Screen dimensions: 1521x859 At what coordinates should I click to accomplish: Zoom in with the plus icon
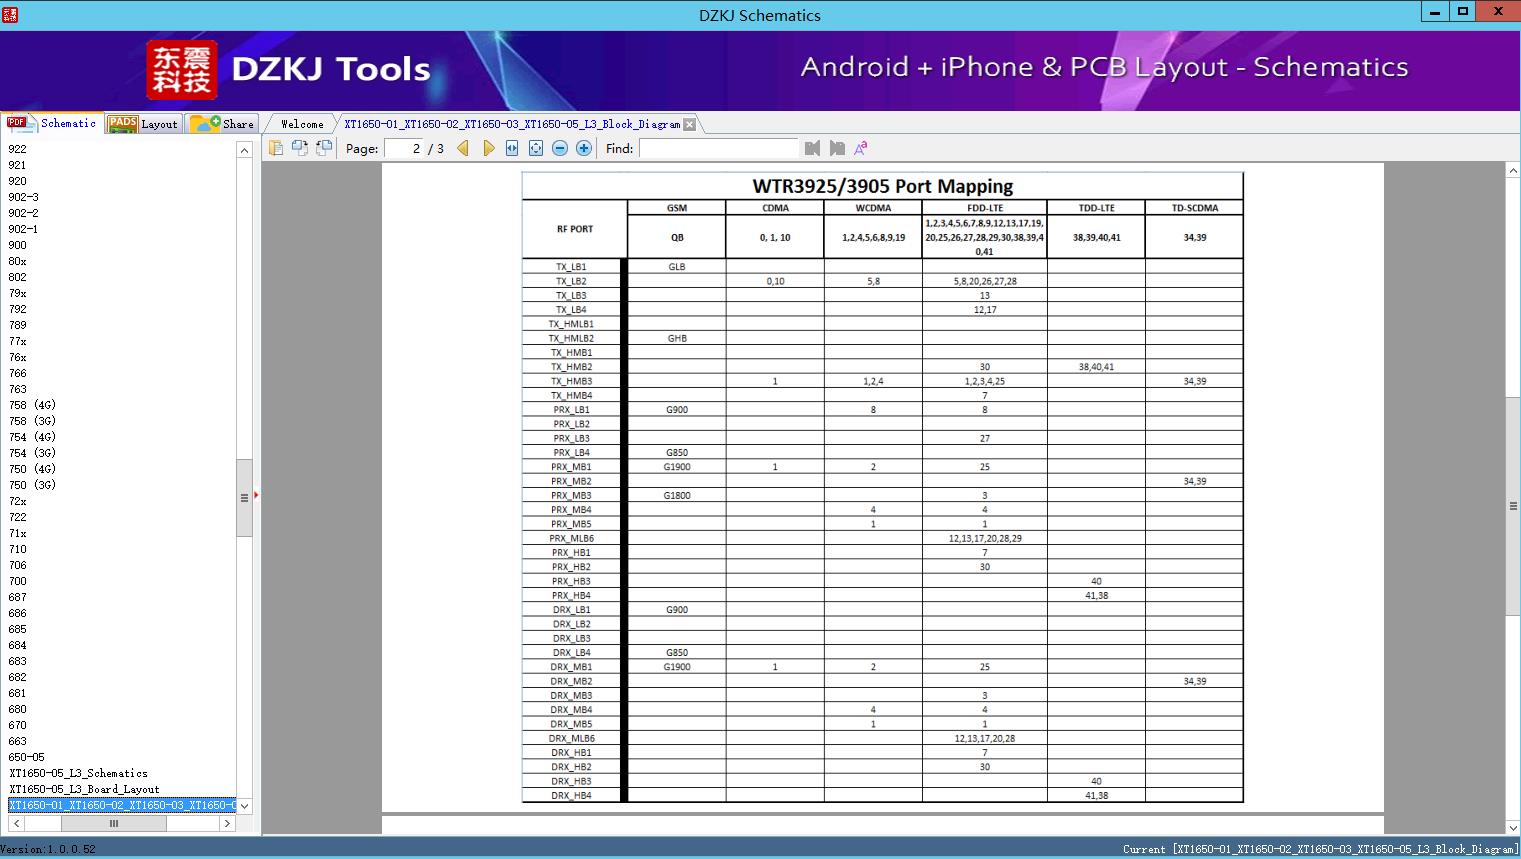click(584, 148)
